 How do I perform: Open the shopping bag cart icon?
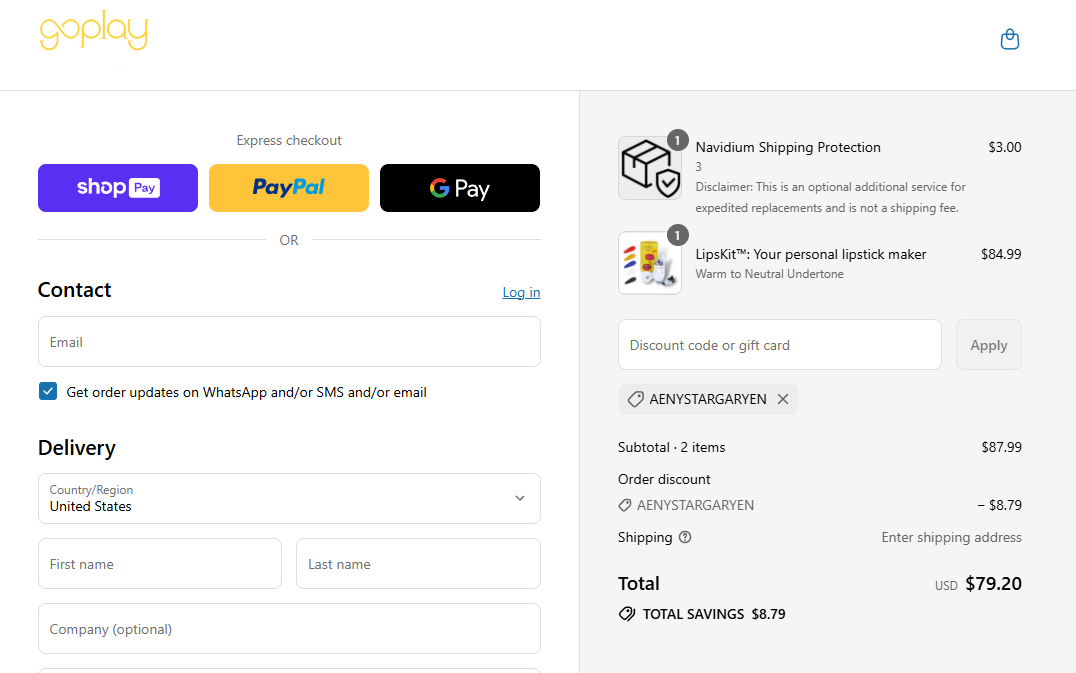[1009, 39]
